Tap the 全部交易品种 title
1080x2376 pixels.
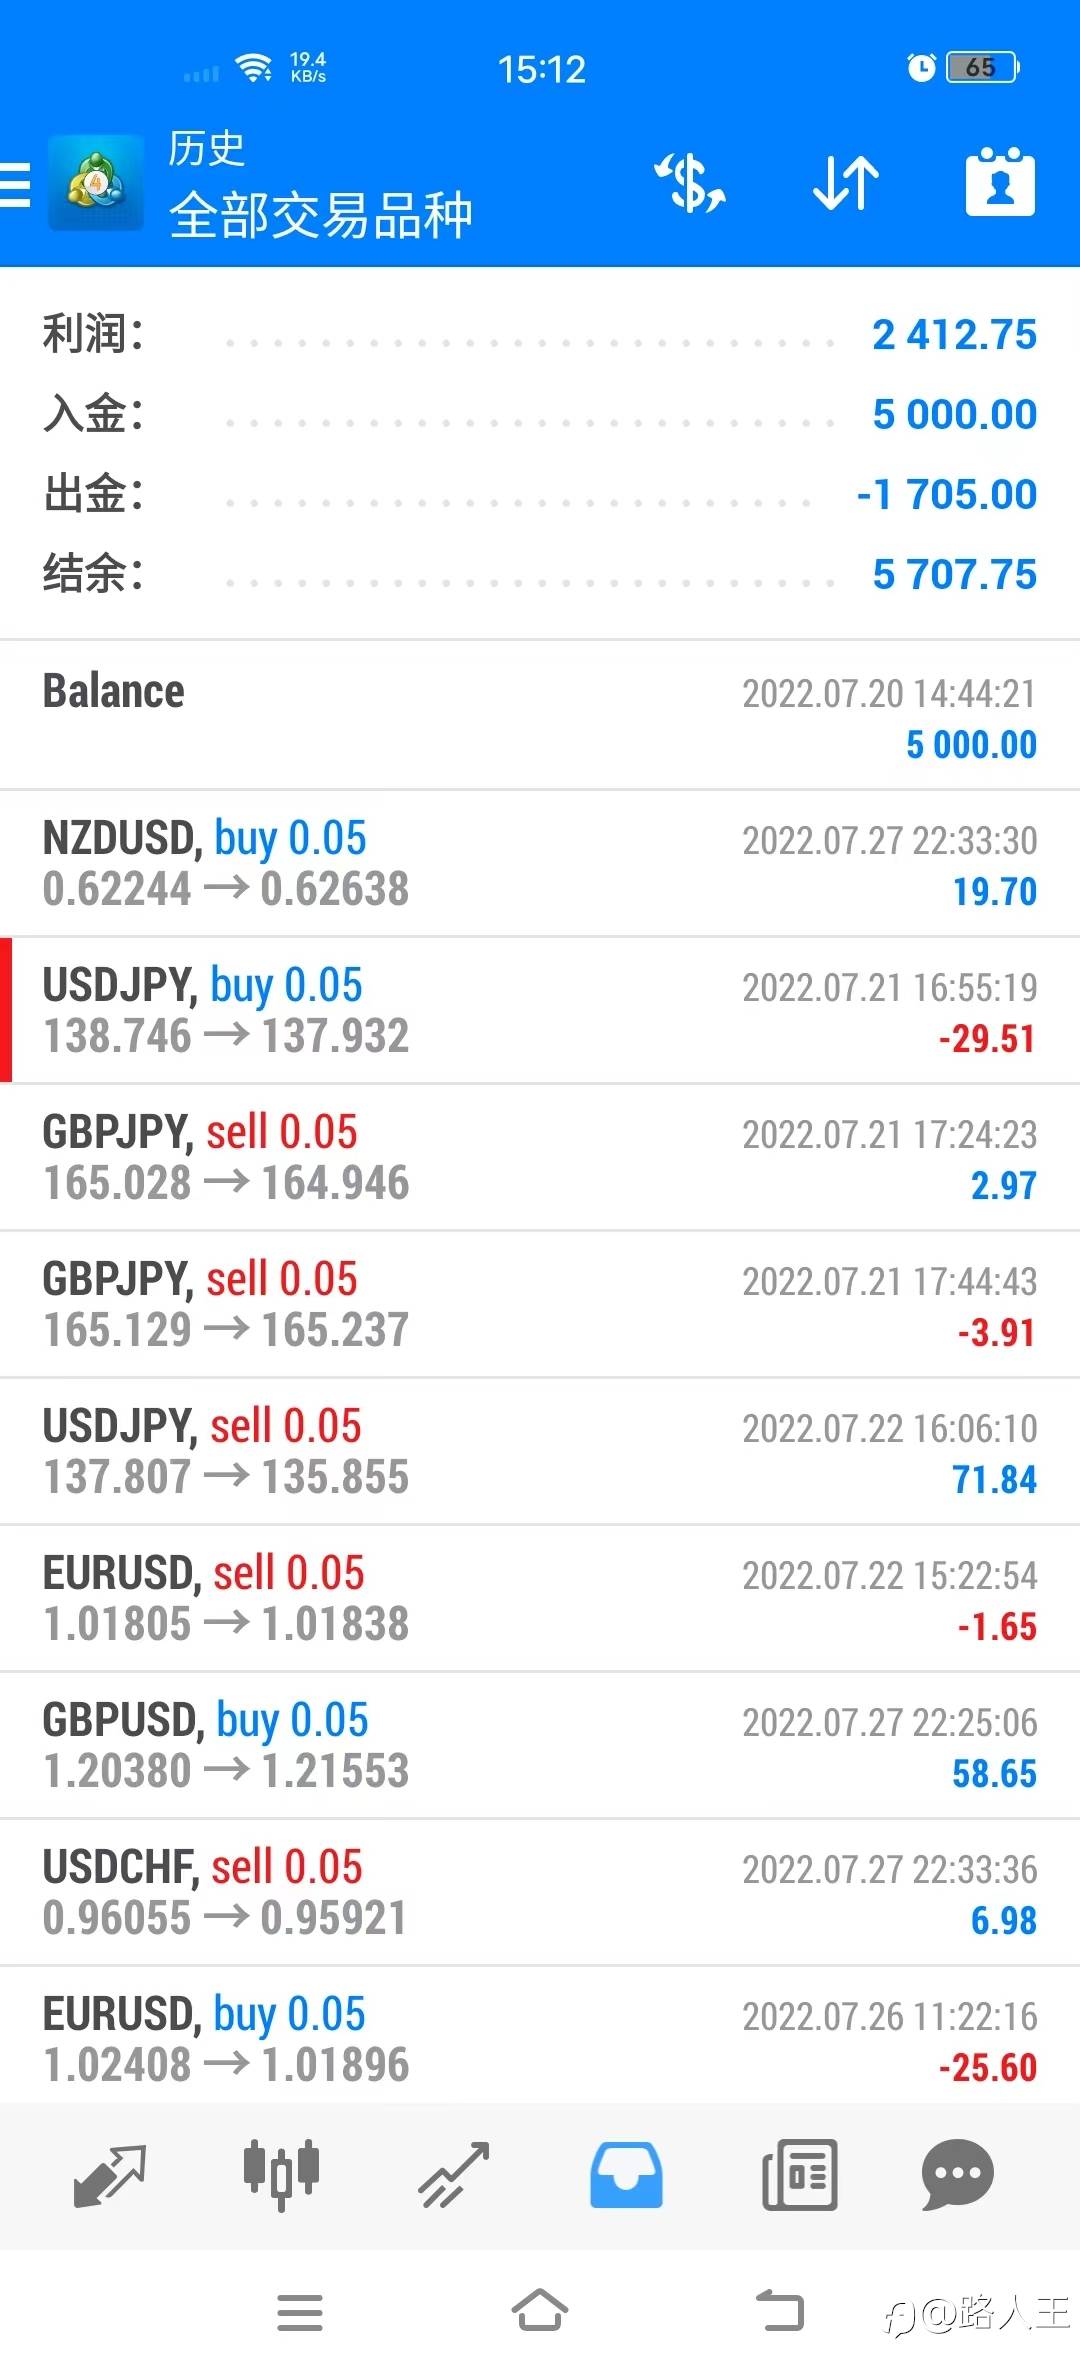pos(320,215)
